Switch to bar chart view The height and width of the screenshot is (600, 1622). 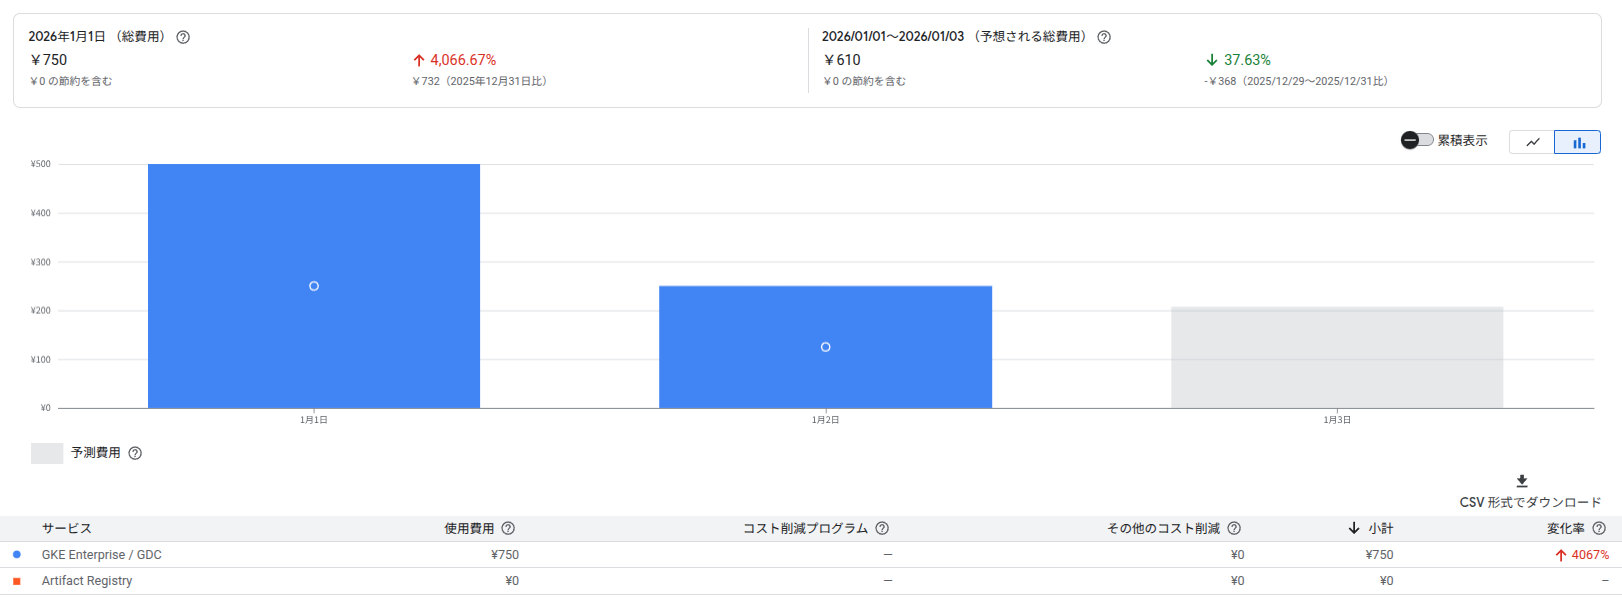click(x=1578, y=142)
